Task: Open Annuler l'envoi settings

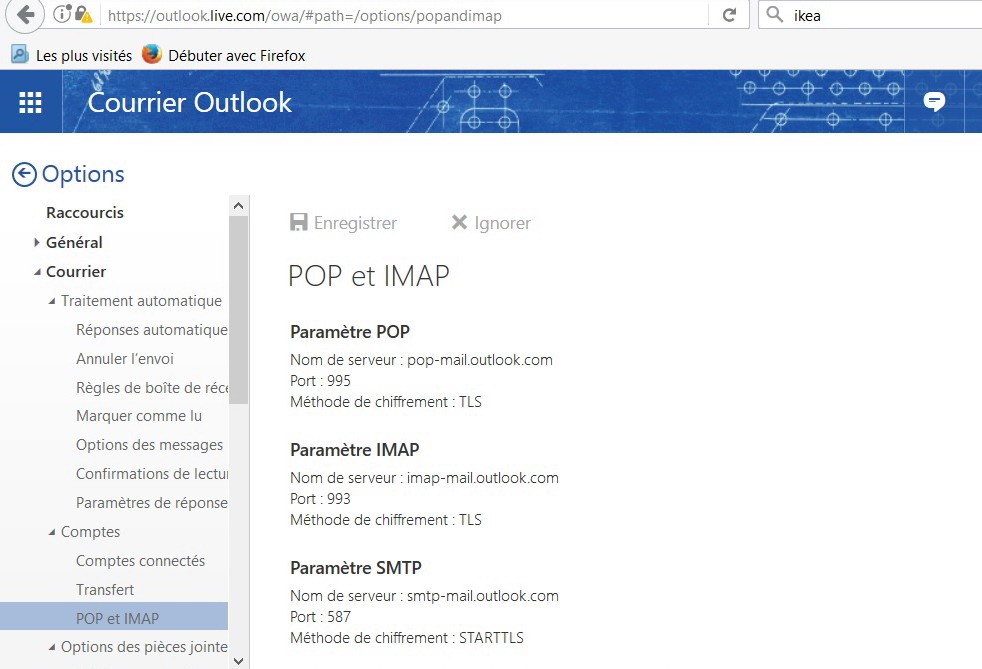Action: pyautogui.click(x=125, y=359)
